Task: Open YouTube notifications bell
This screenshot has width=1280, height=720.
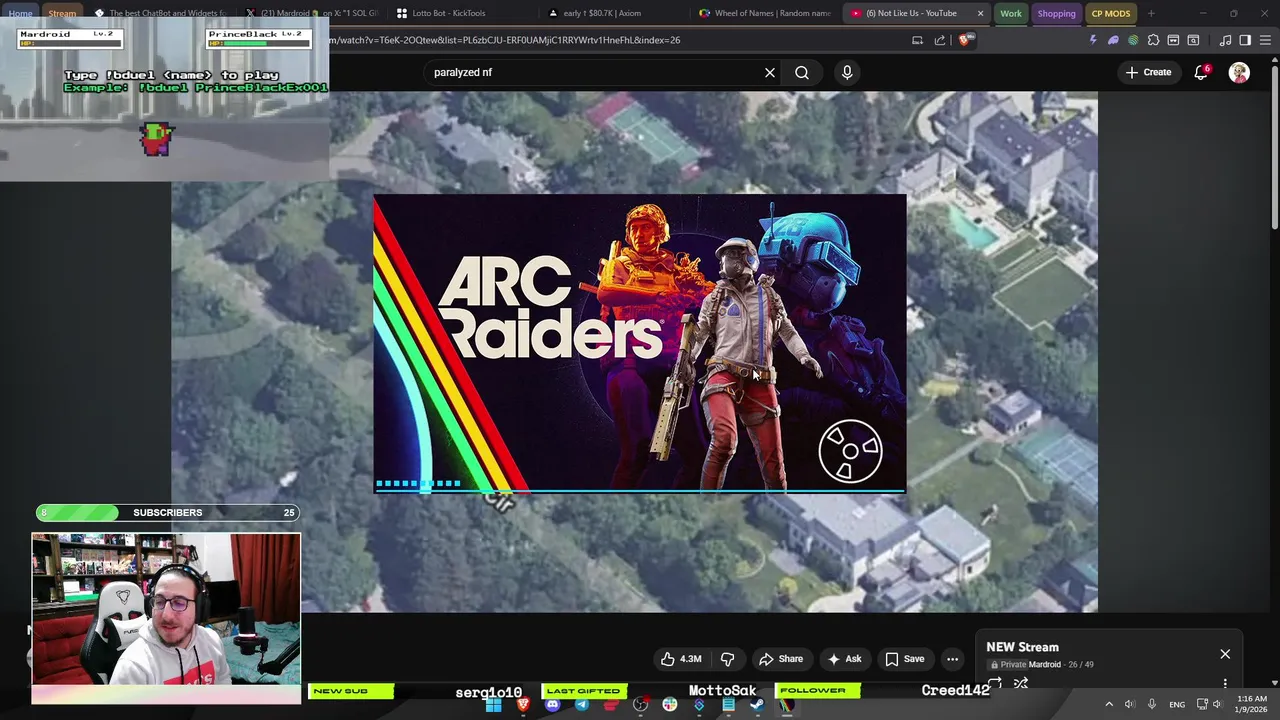Action: (1201, 72)
